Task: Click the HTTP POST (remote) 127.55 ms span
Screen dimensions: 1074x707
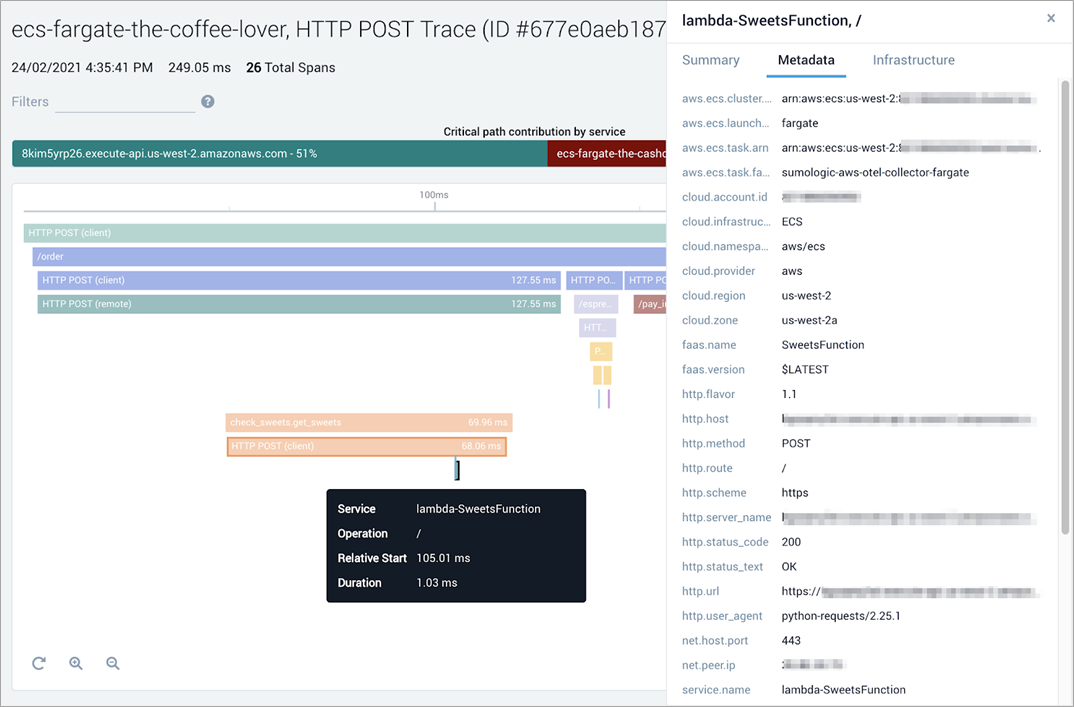Action: point(299,304)
